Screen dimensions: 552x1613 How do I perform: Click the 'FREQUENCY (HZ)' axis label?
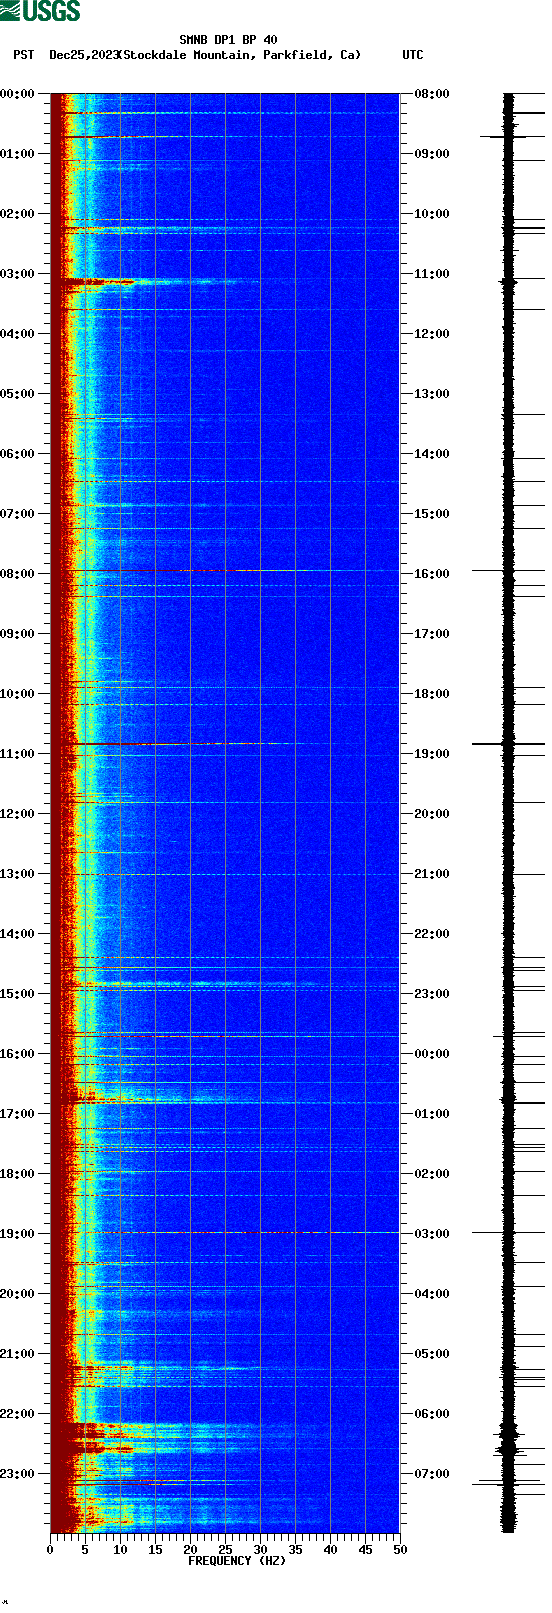pyautogui.click(x=236, y=1560)
